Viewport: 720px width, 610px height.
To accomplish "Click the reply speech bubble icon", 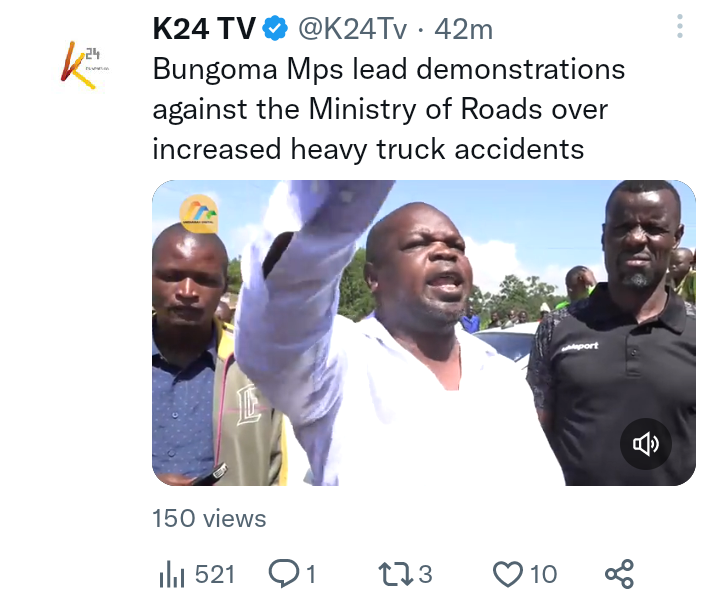I will coord(284,573).
